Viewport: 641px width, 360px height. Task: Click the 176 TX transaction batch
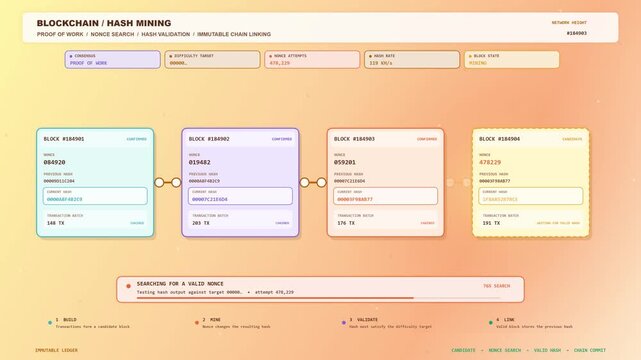[x=385, y=220]
